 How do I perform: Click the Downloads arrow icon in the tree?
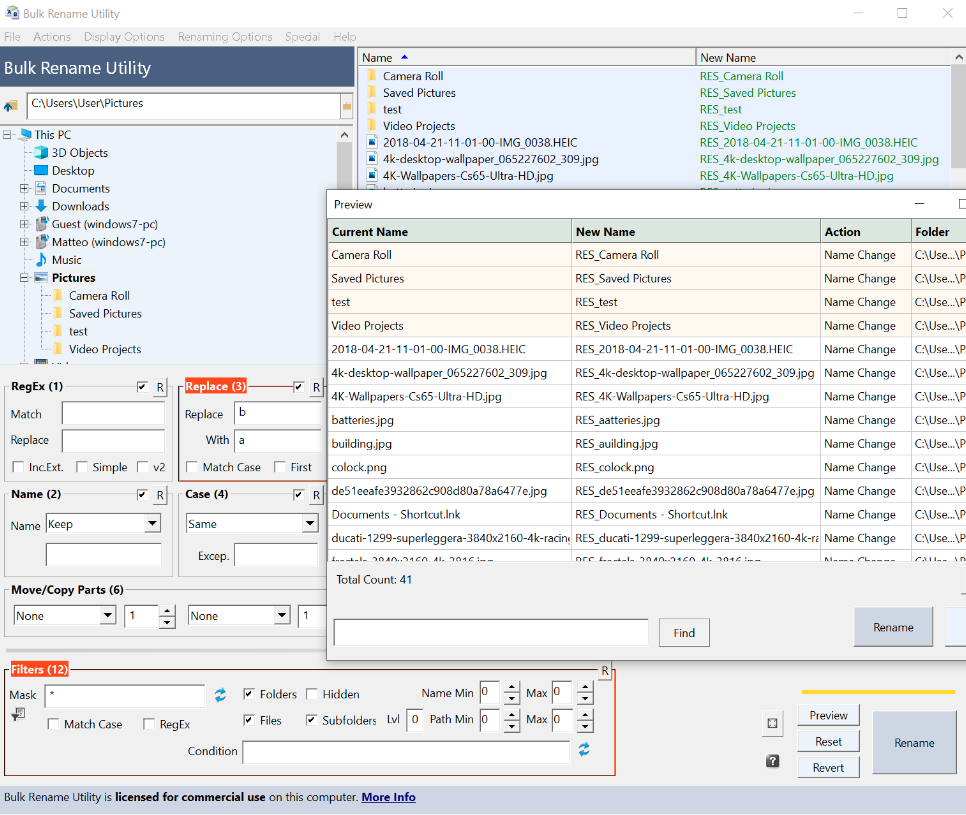click(x=41, y=206)
